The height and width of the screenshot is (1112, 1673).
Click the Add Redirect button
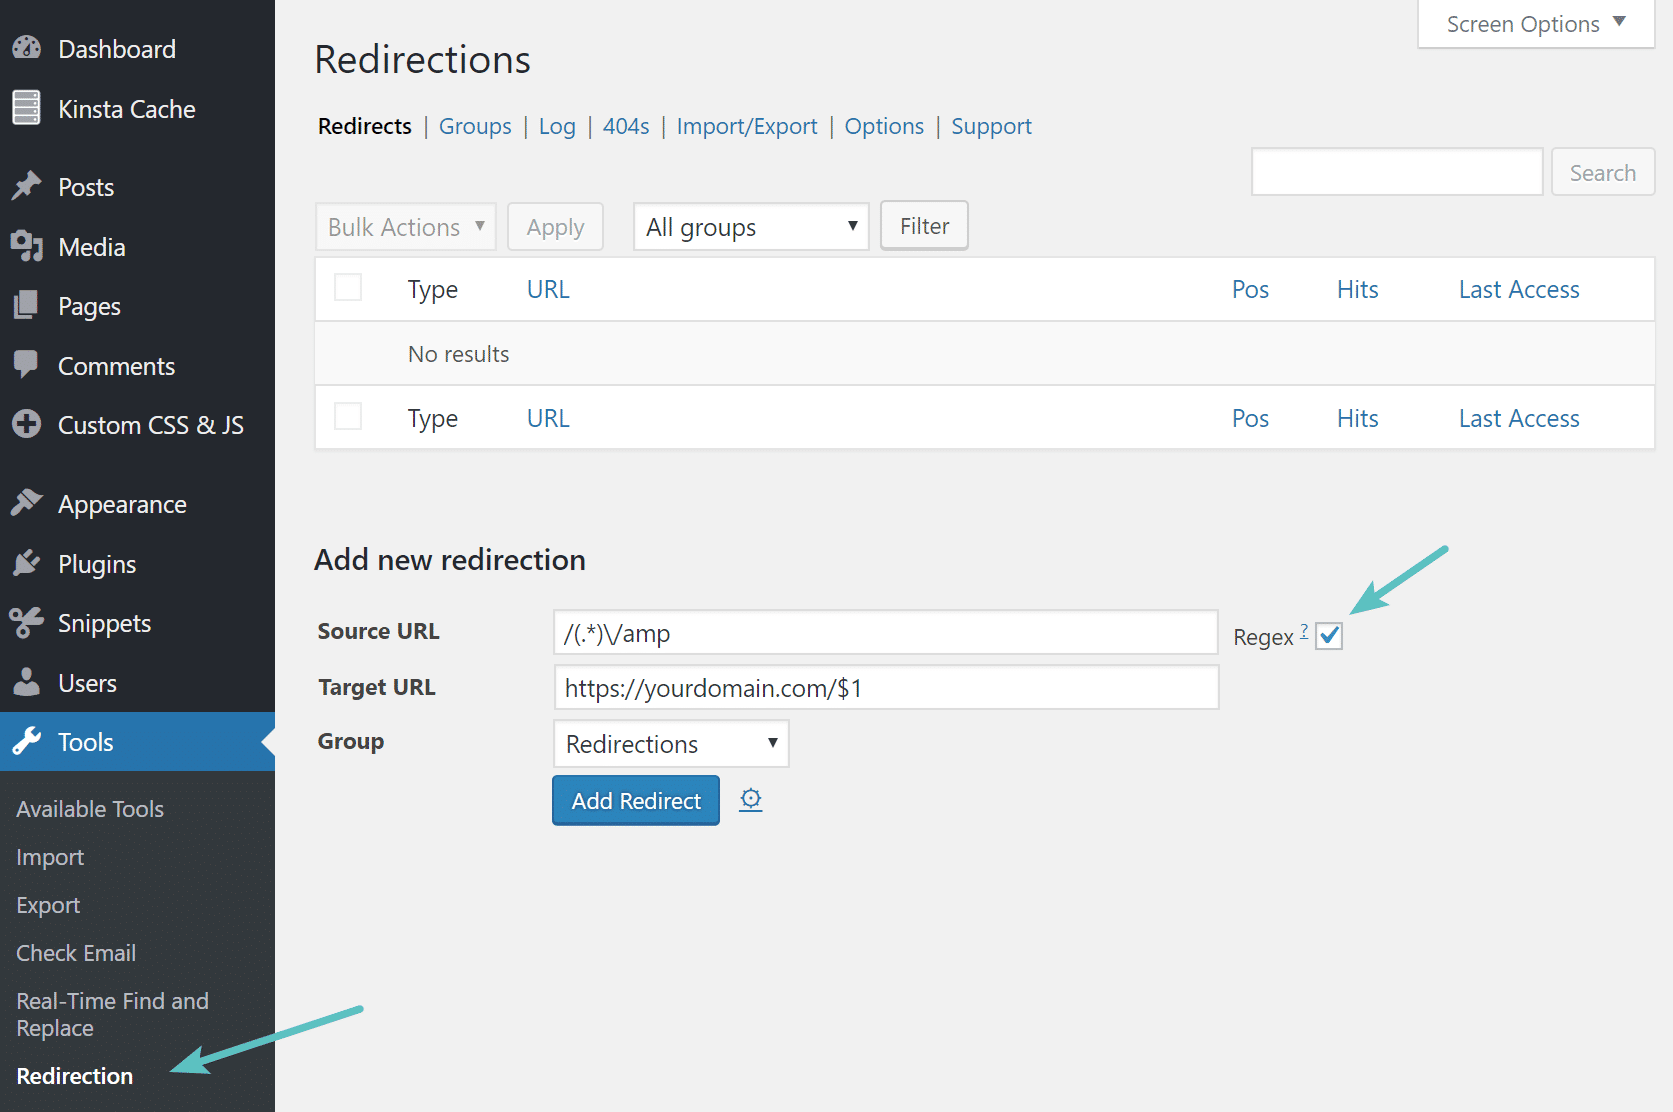[x=635, y=800]
